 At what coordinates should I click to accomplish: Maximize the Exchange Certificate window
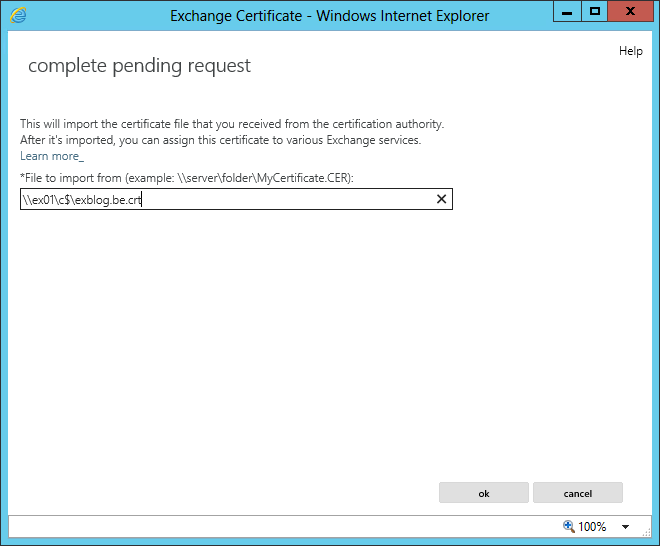tap(594, 12)
